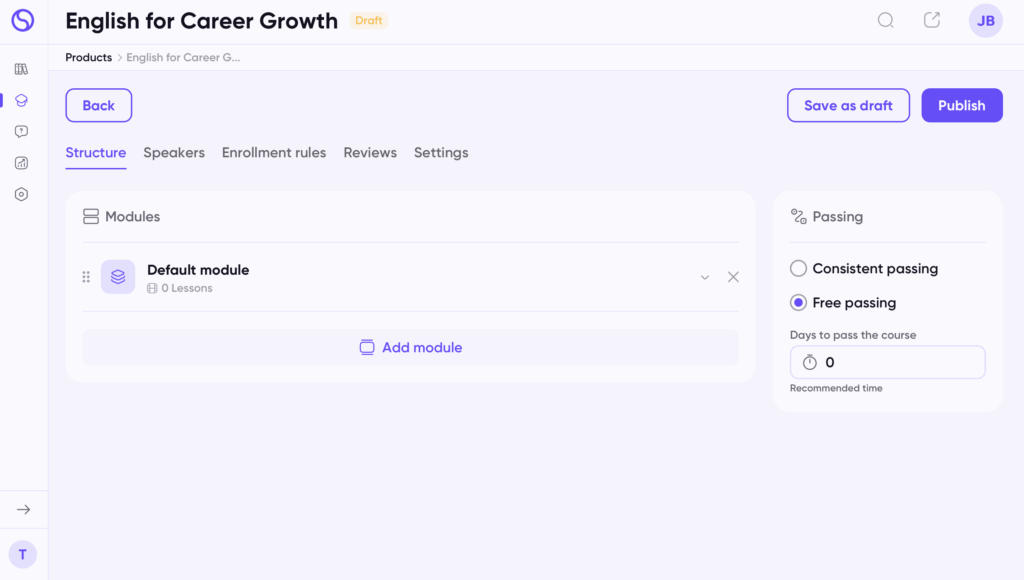The image size is (1024, 580).
Task: Open the Enrollment rules tab
Action: coord(274,153)
